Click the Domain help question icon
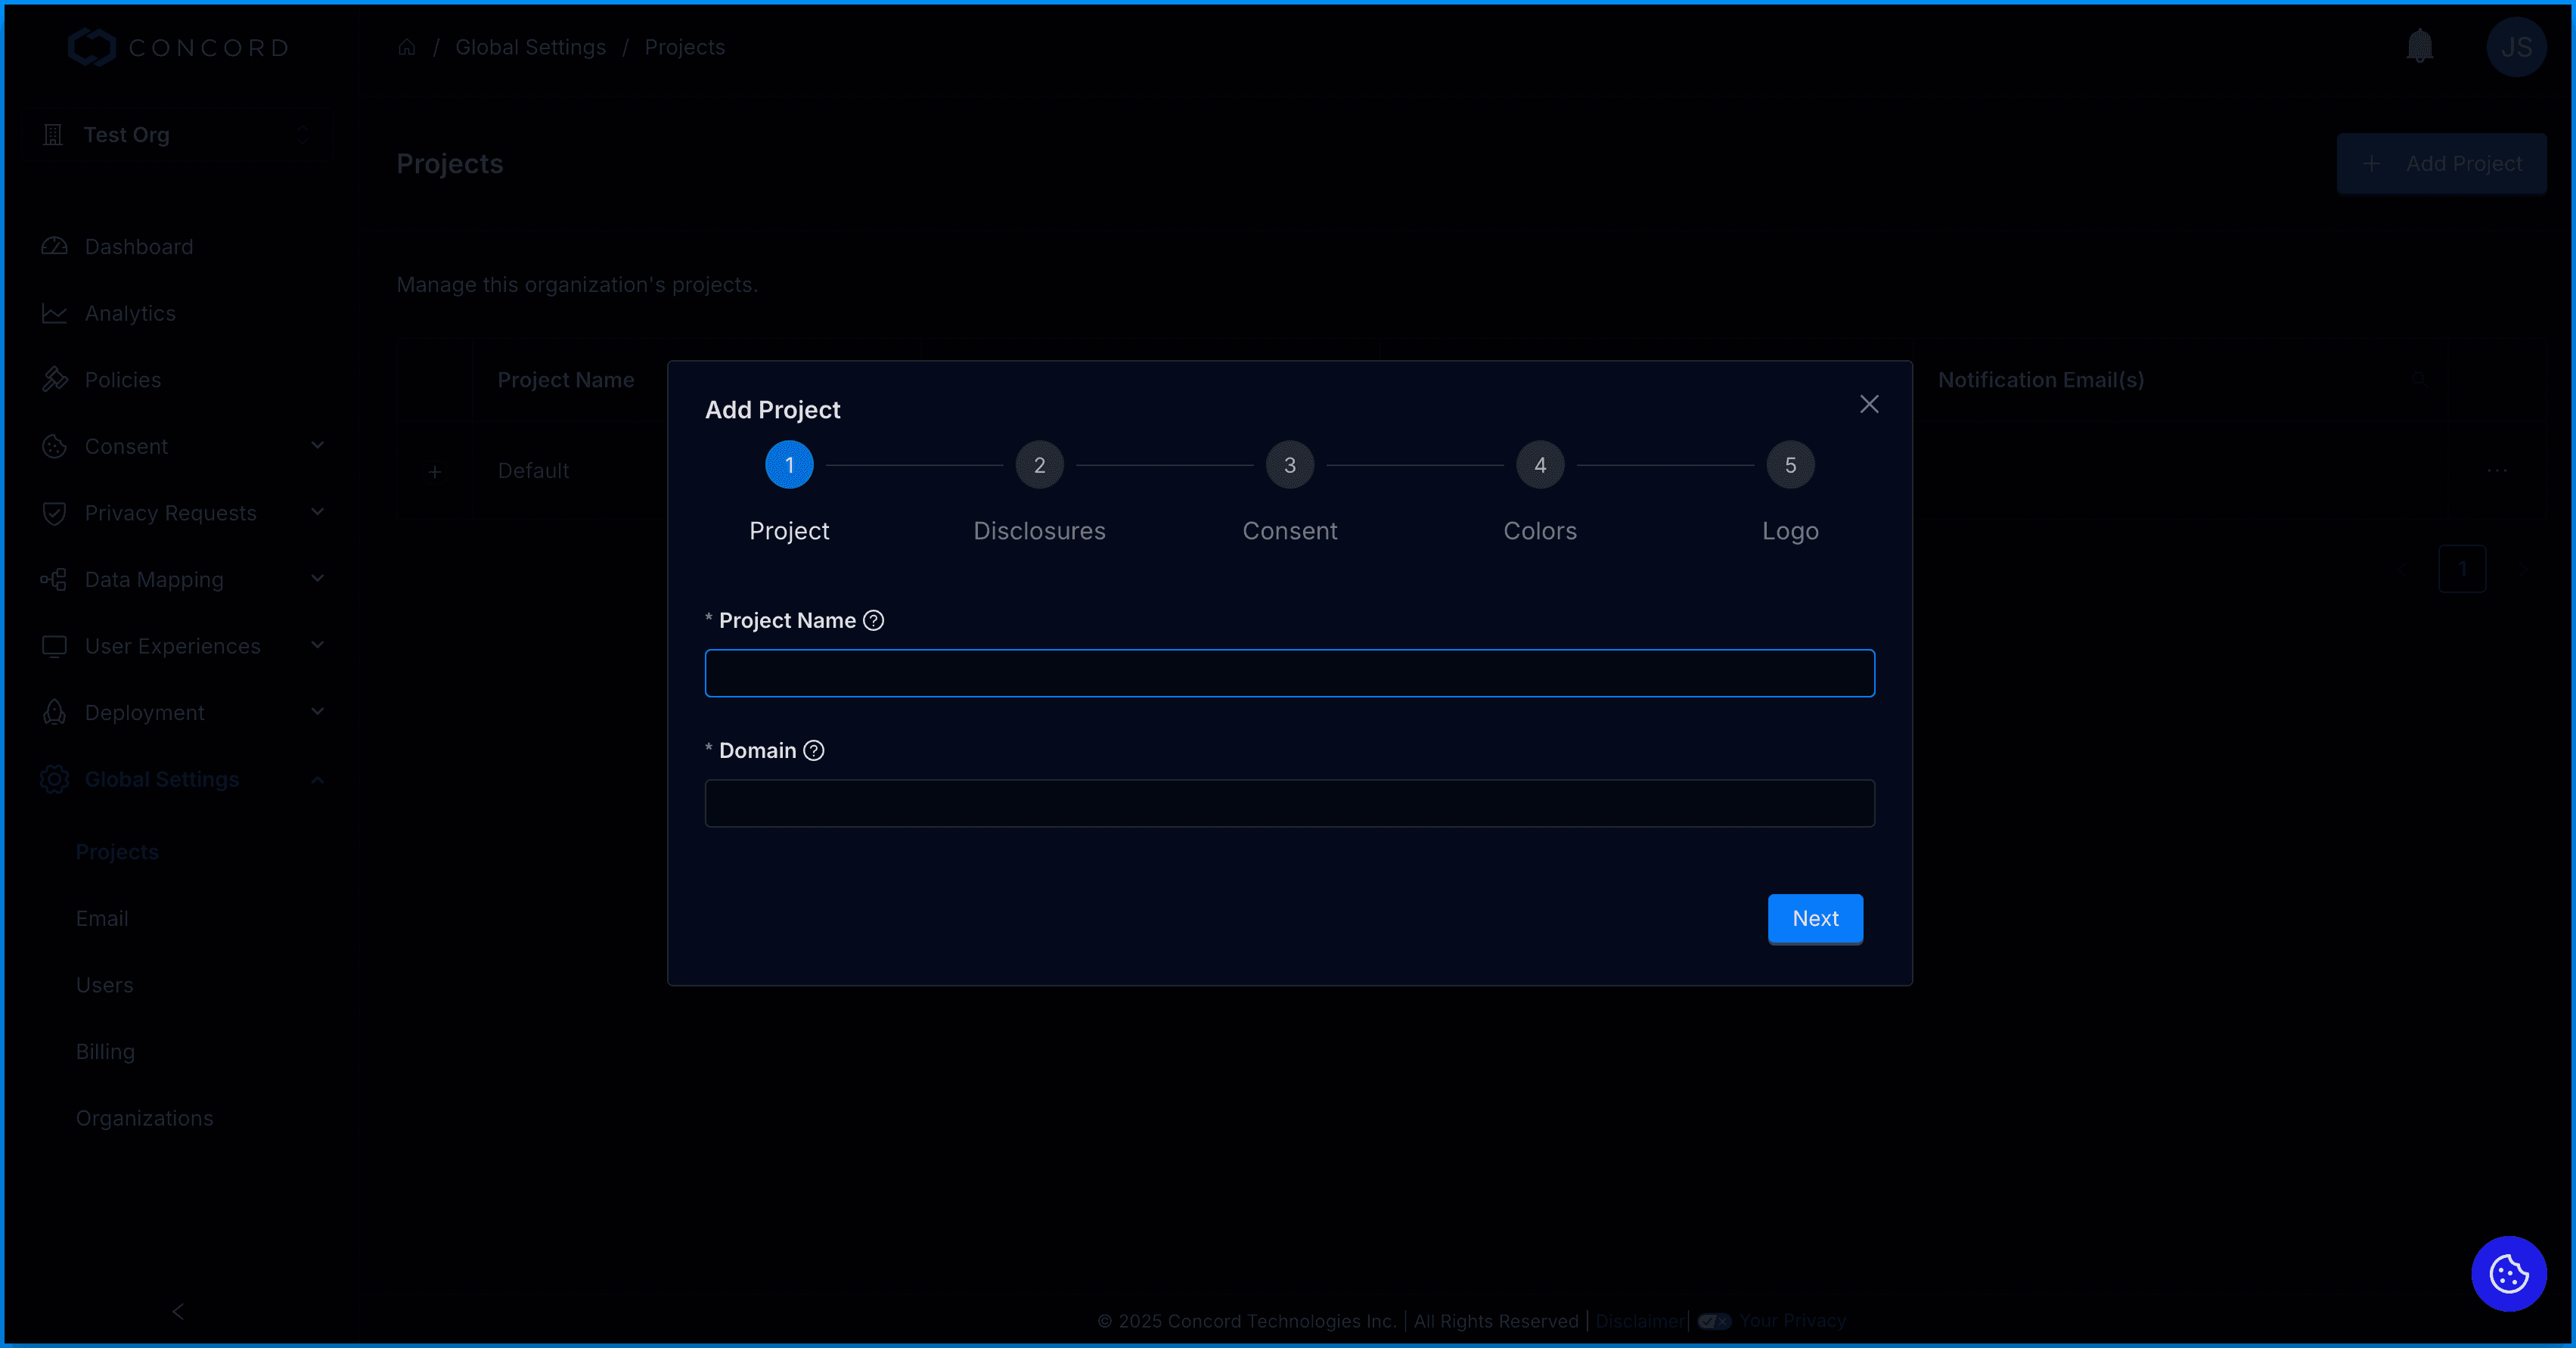Image resolution: width=2576 pixels, height=1348 pixels. [814, 750]
